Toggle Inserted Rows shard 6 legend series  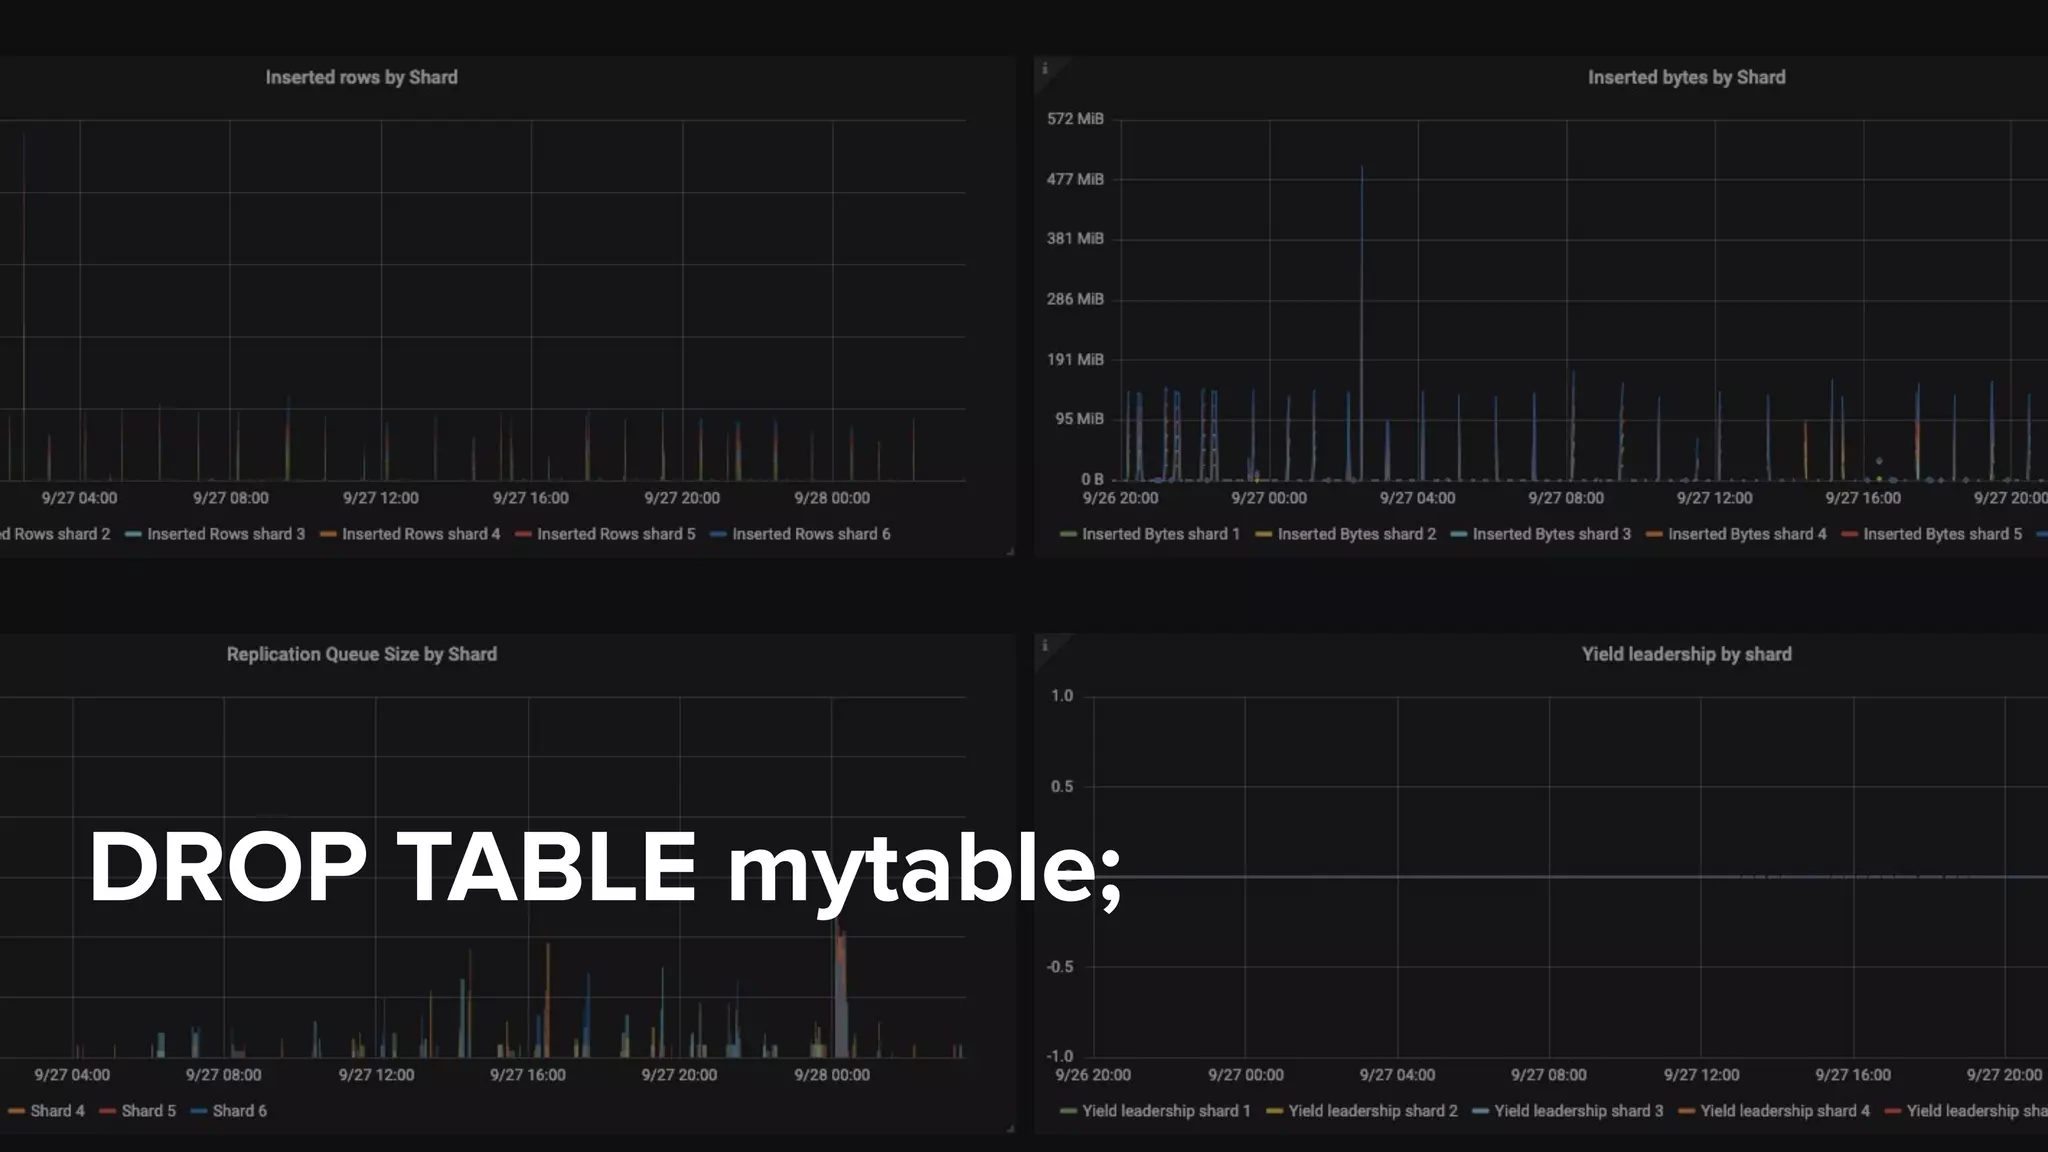click(811, 534)
